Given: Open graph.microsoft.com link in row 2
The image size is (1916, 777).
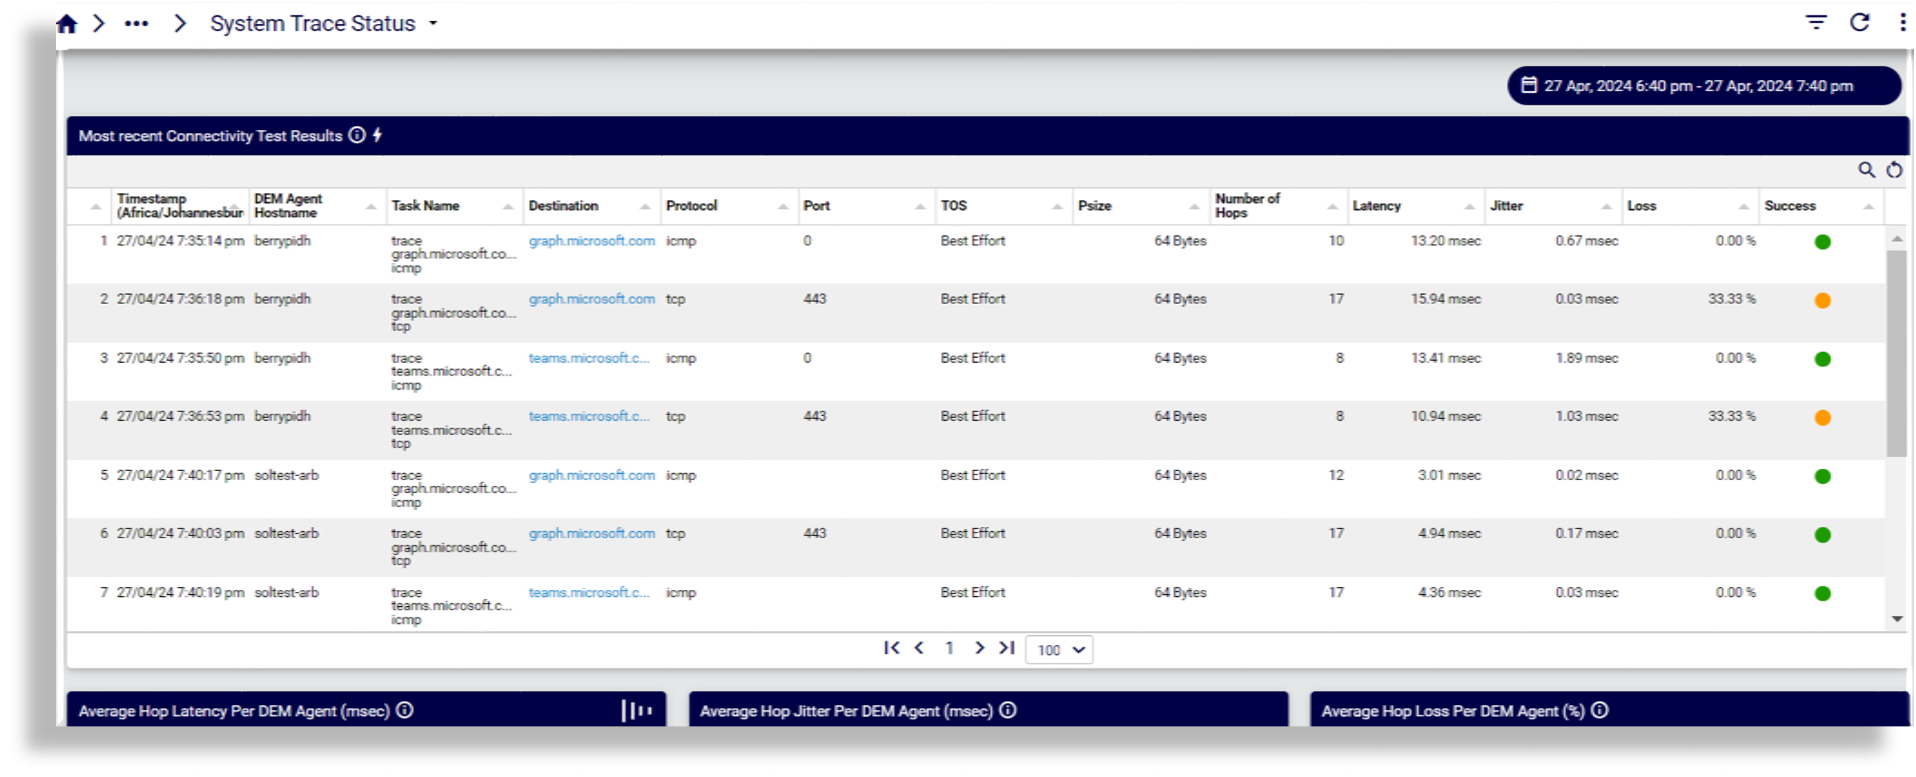Looking at the screenshot, I should tap(591, 299).
